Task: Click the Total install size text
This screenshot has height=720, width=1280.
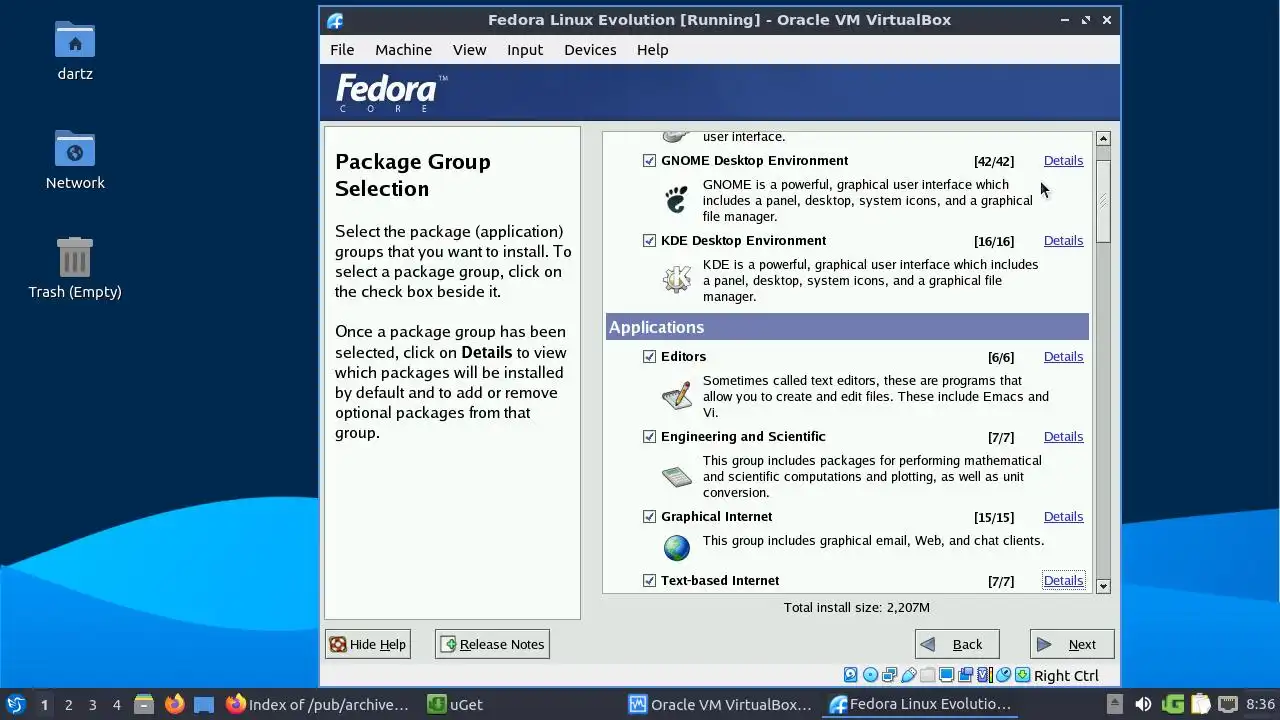Action: [856, 607]
